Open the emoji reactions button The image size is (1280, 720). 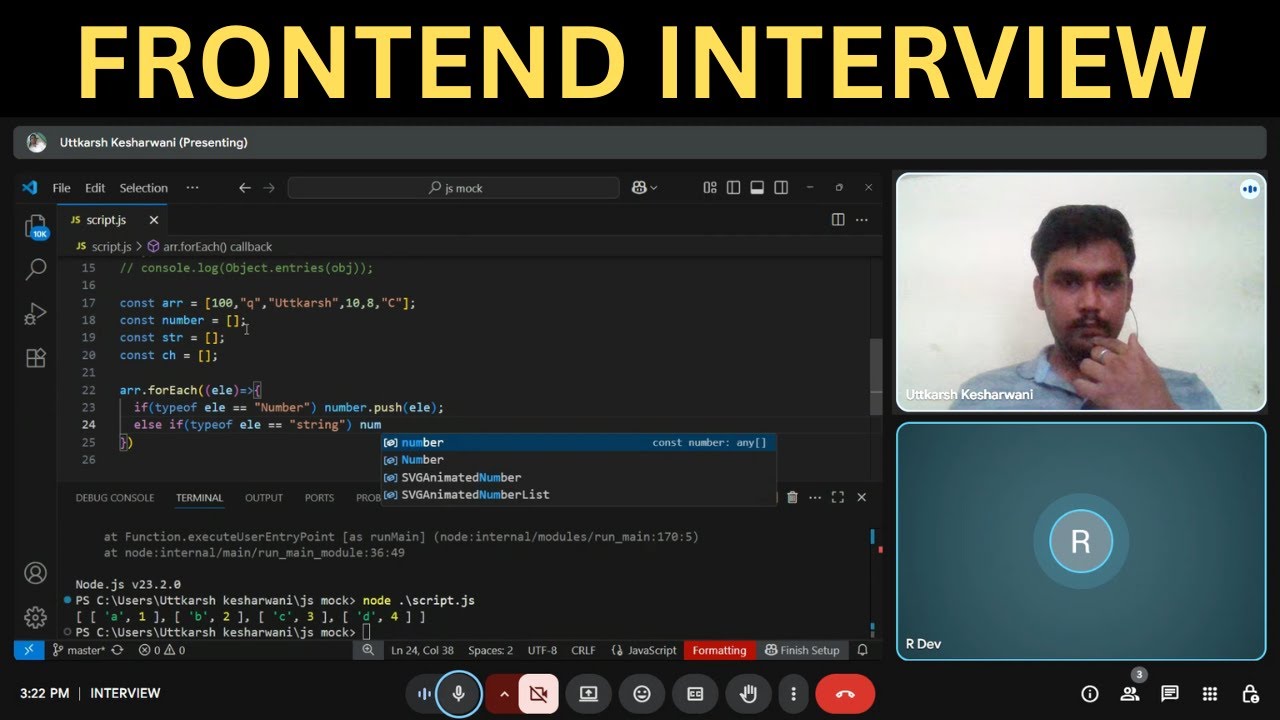coord(642,694)
